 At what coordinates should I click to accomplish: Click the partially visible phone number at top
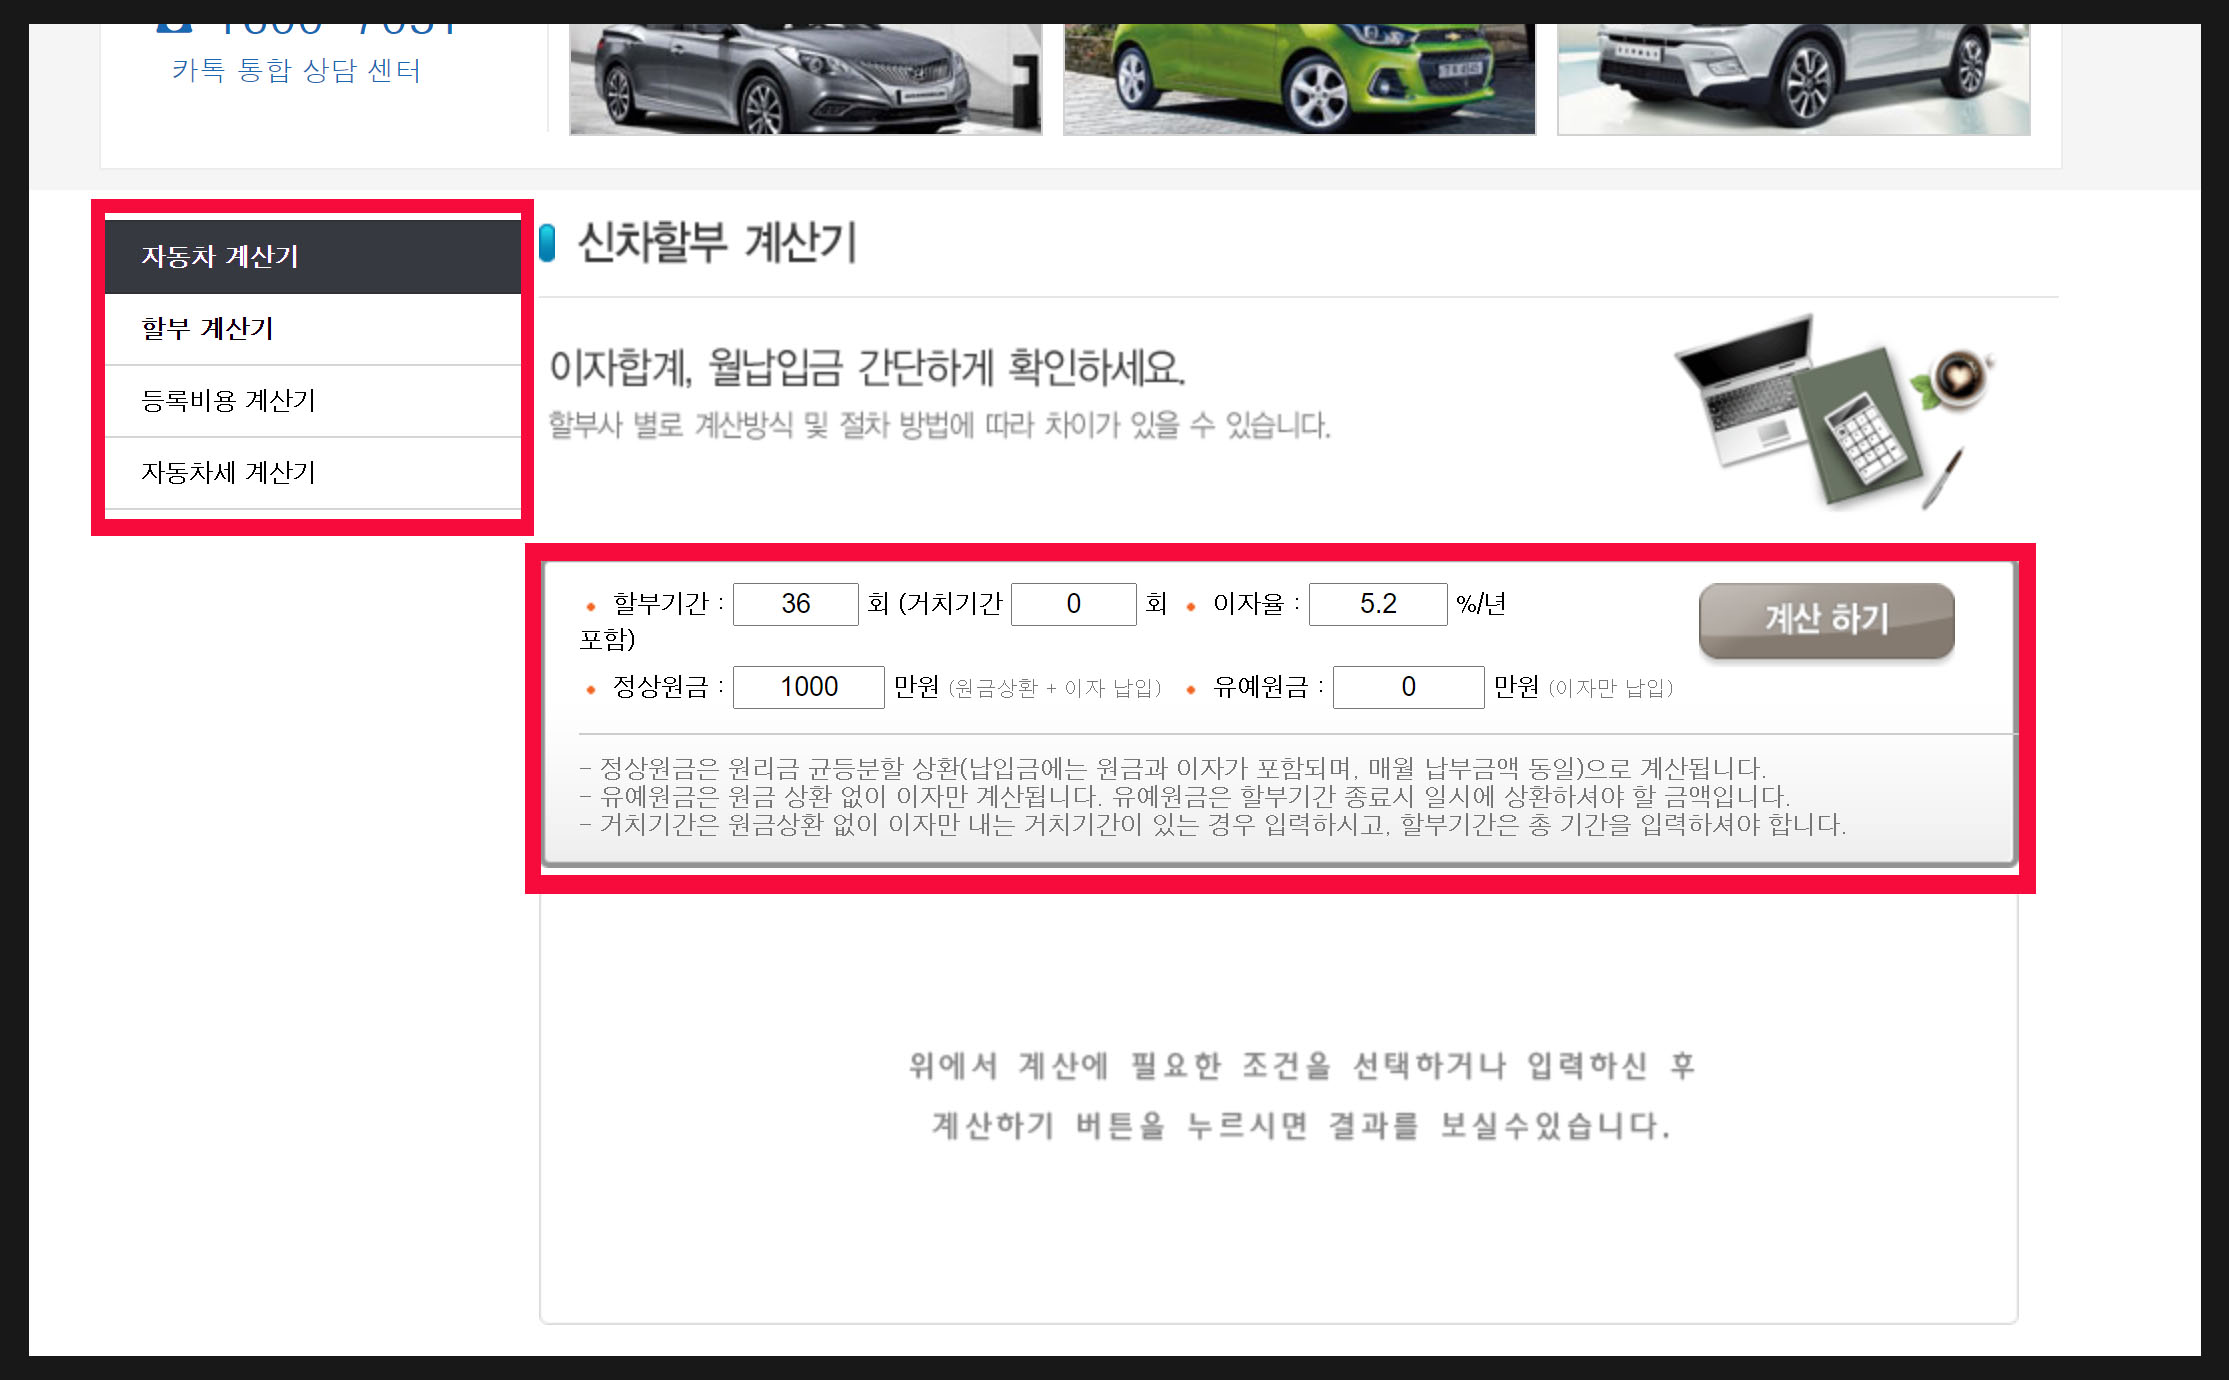click(x=335, y=28)
